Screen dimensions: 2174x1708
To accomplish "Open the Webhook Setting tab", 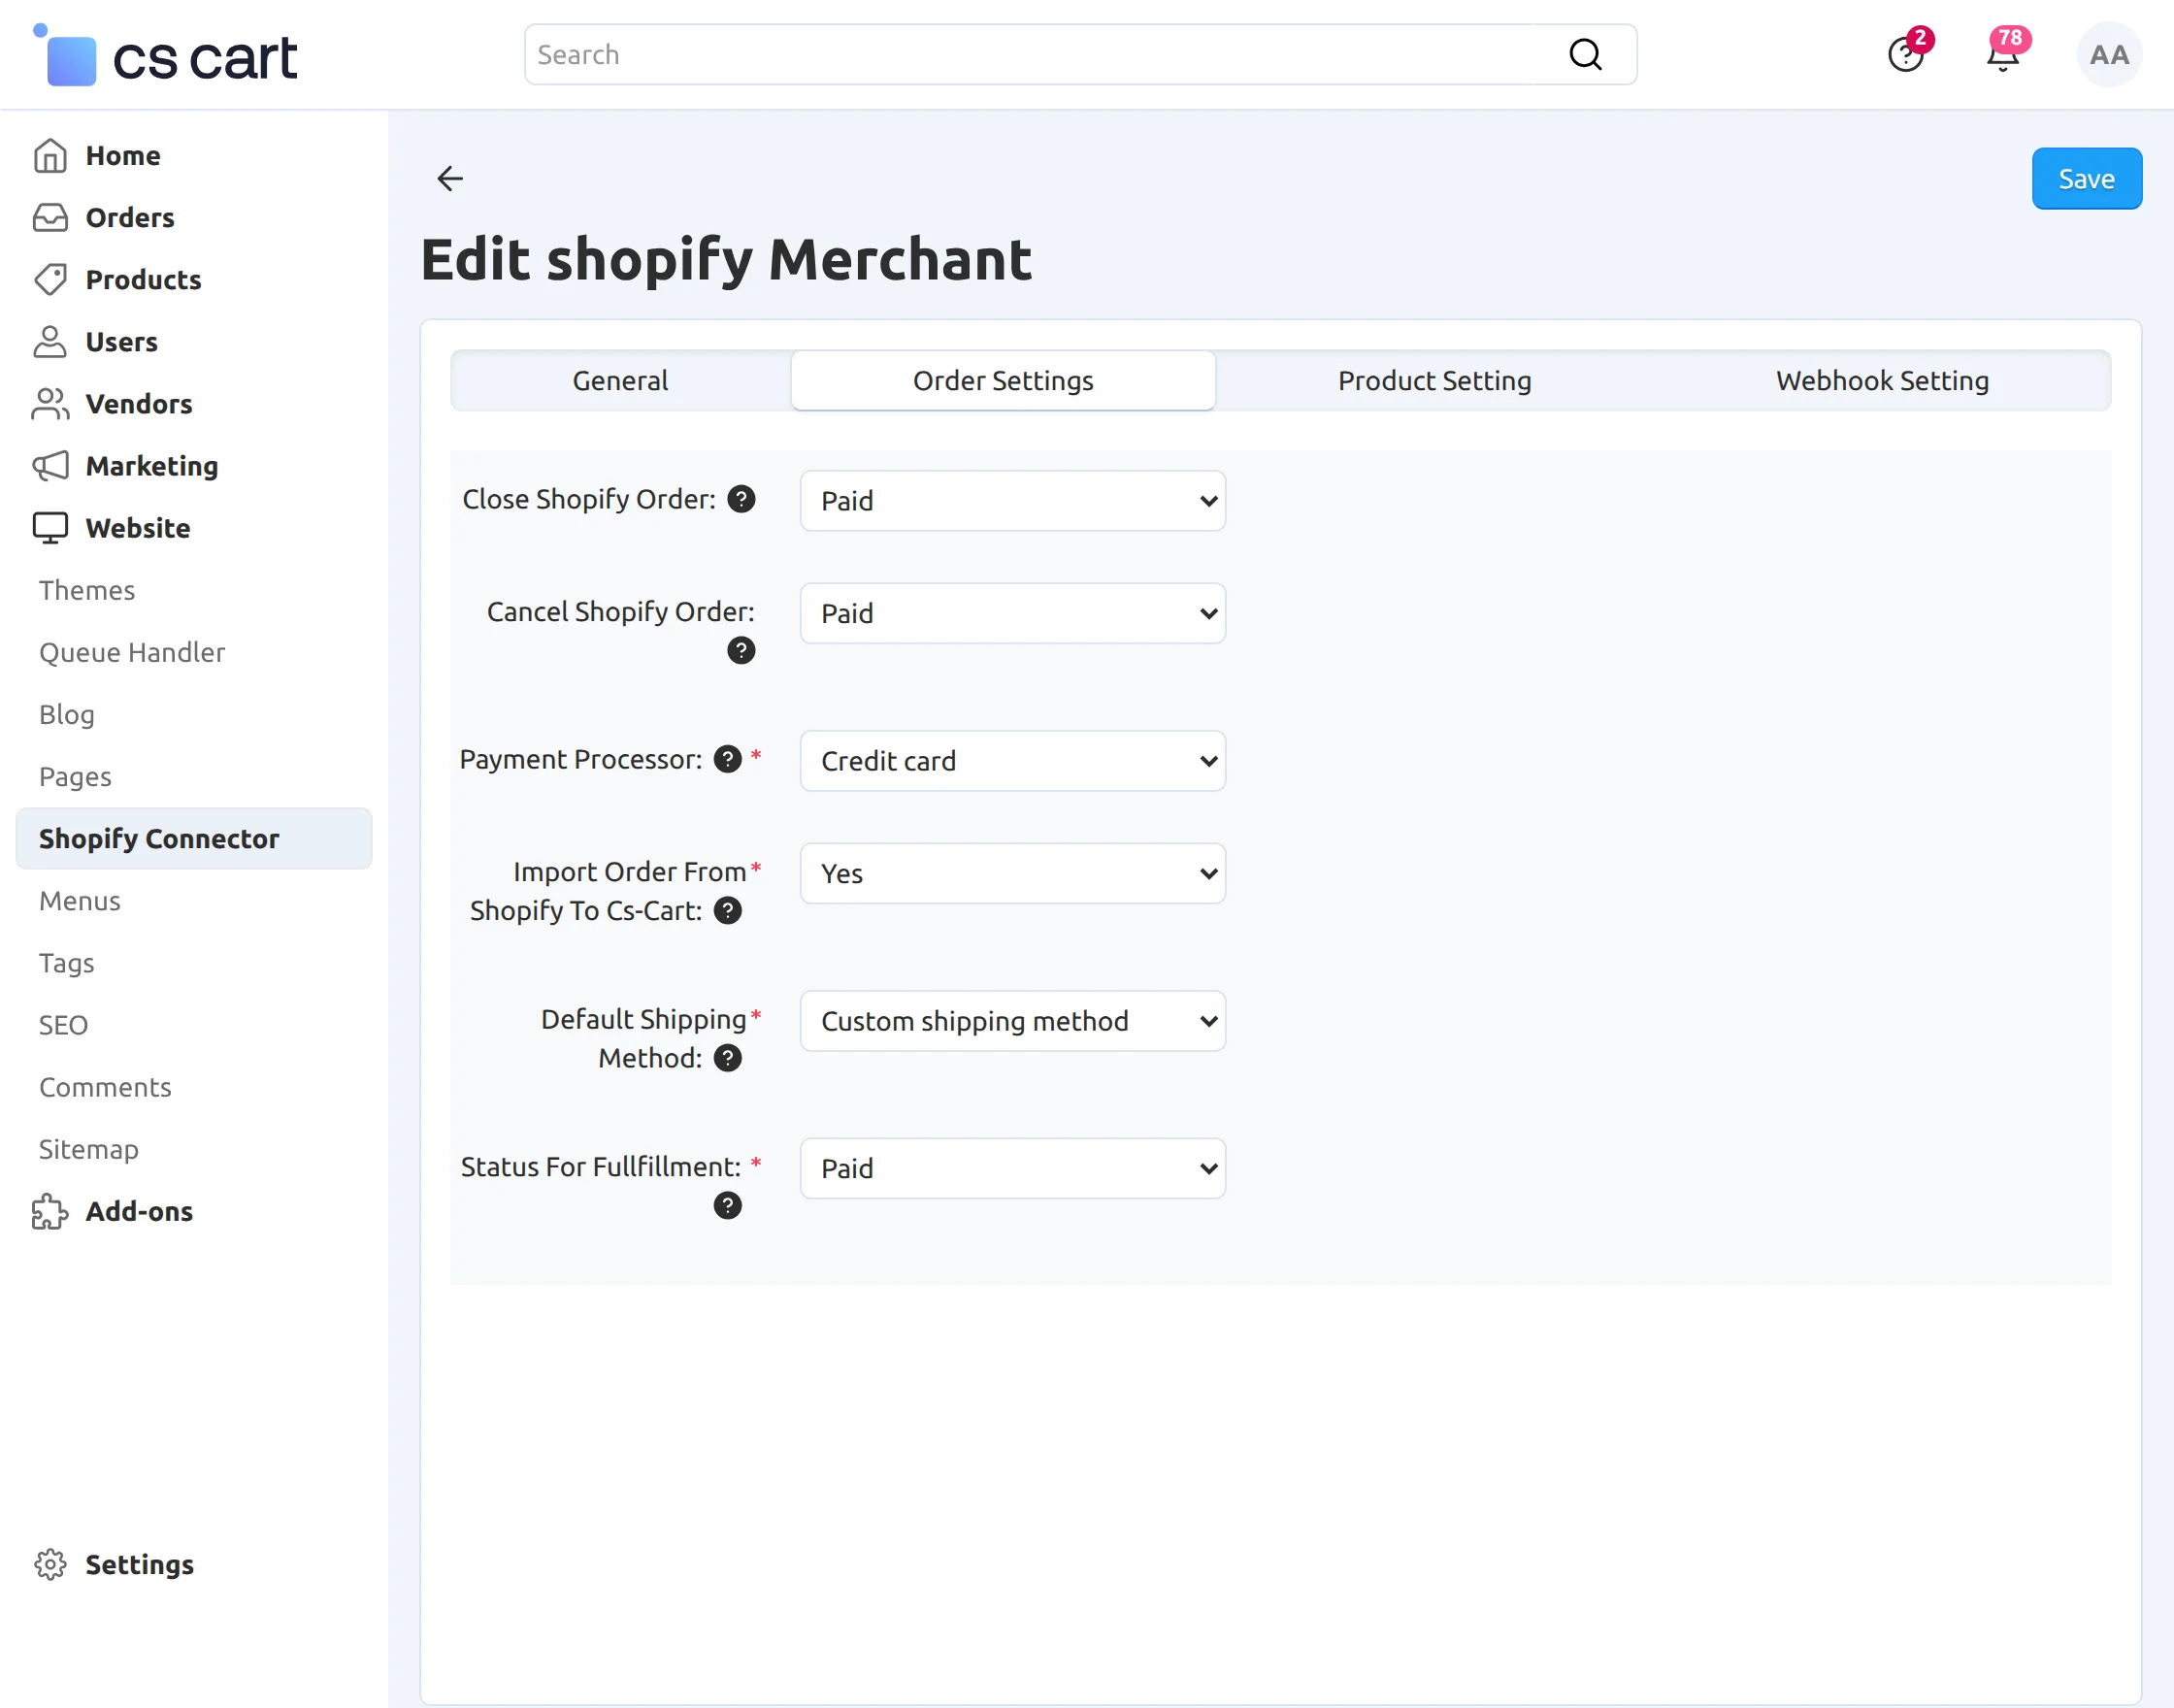I will [x=1881, y=380].
